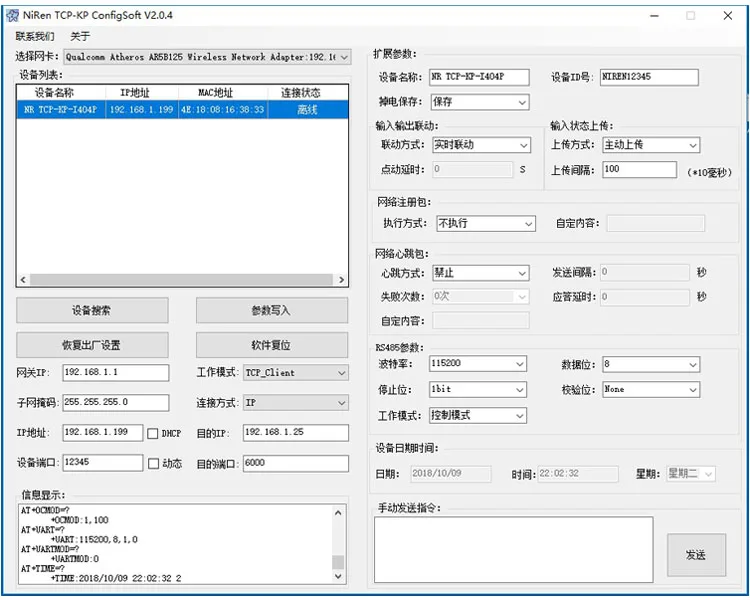The width and height of the screenshot is (750, 600).
Task: Click the device list left scroll arrow
Action: 23,279
